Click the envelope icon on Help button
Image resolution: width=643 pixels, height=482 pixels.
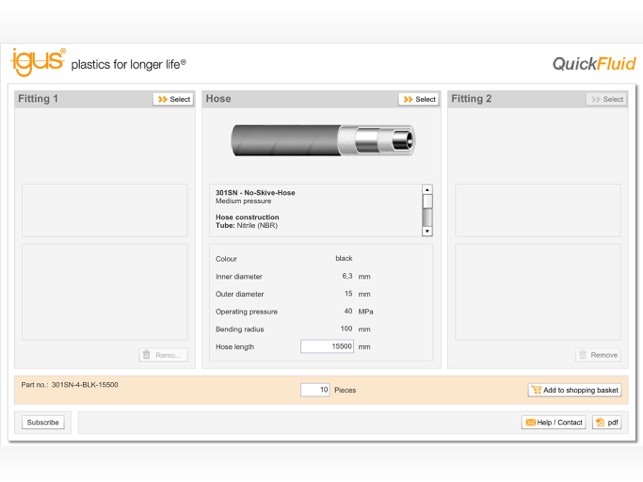530,422
